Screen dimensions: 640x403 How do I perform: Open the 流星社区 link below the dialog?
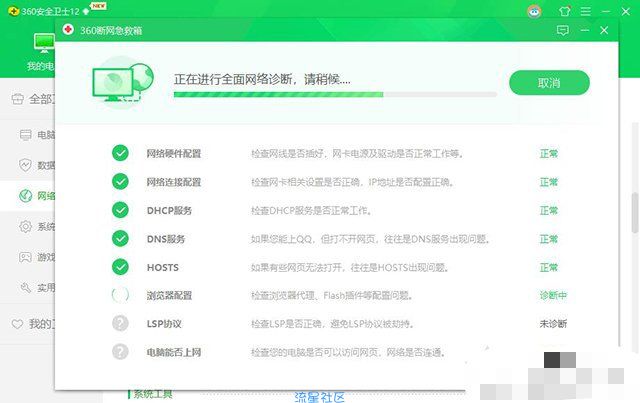(319, 397)
